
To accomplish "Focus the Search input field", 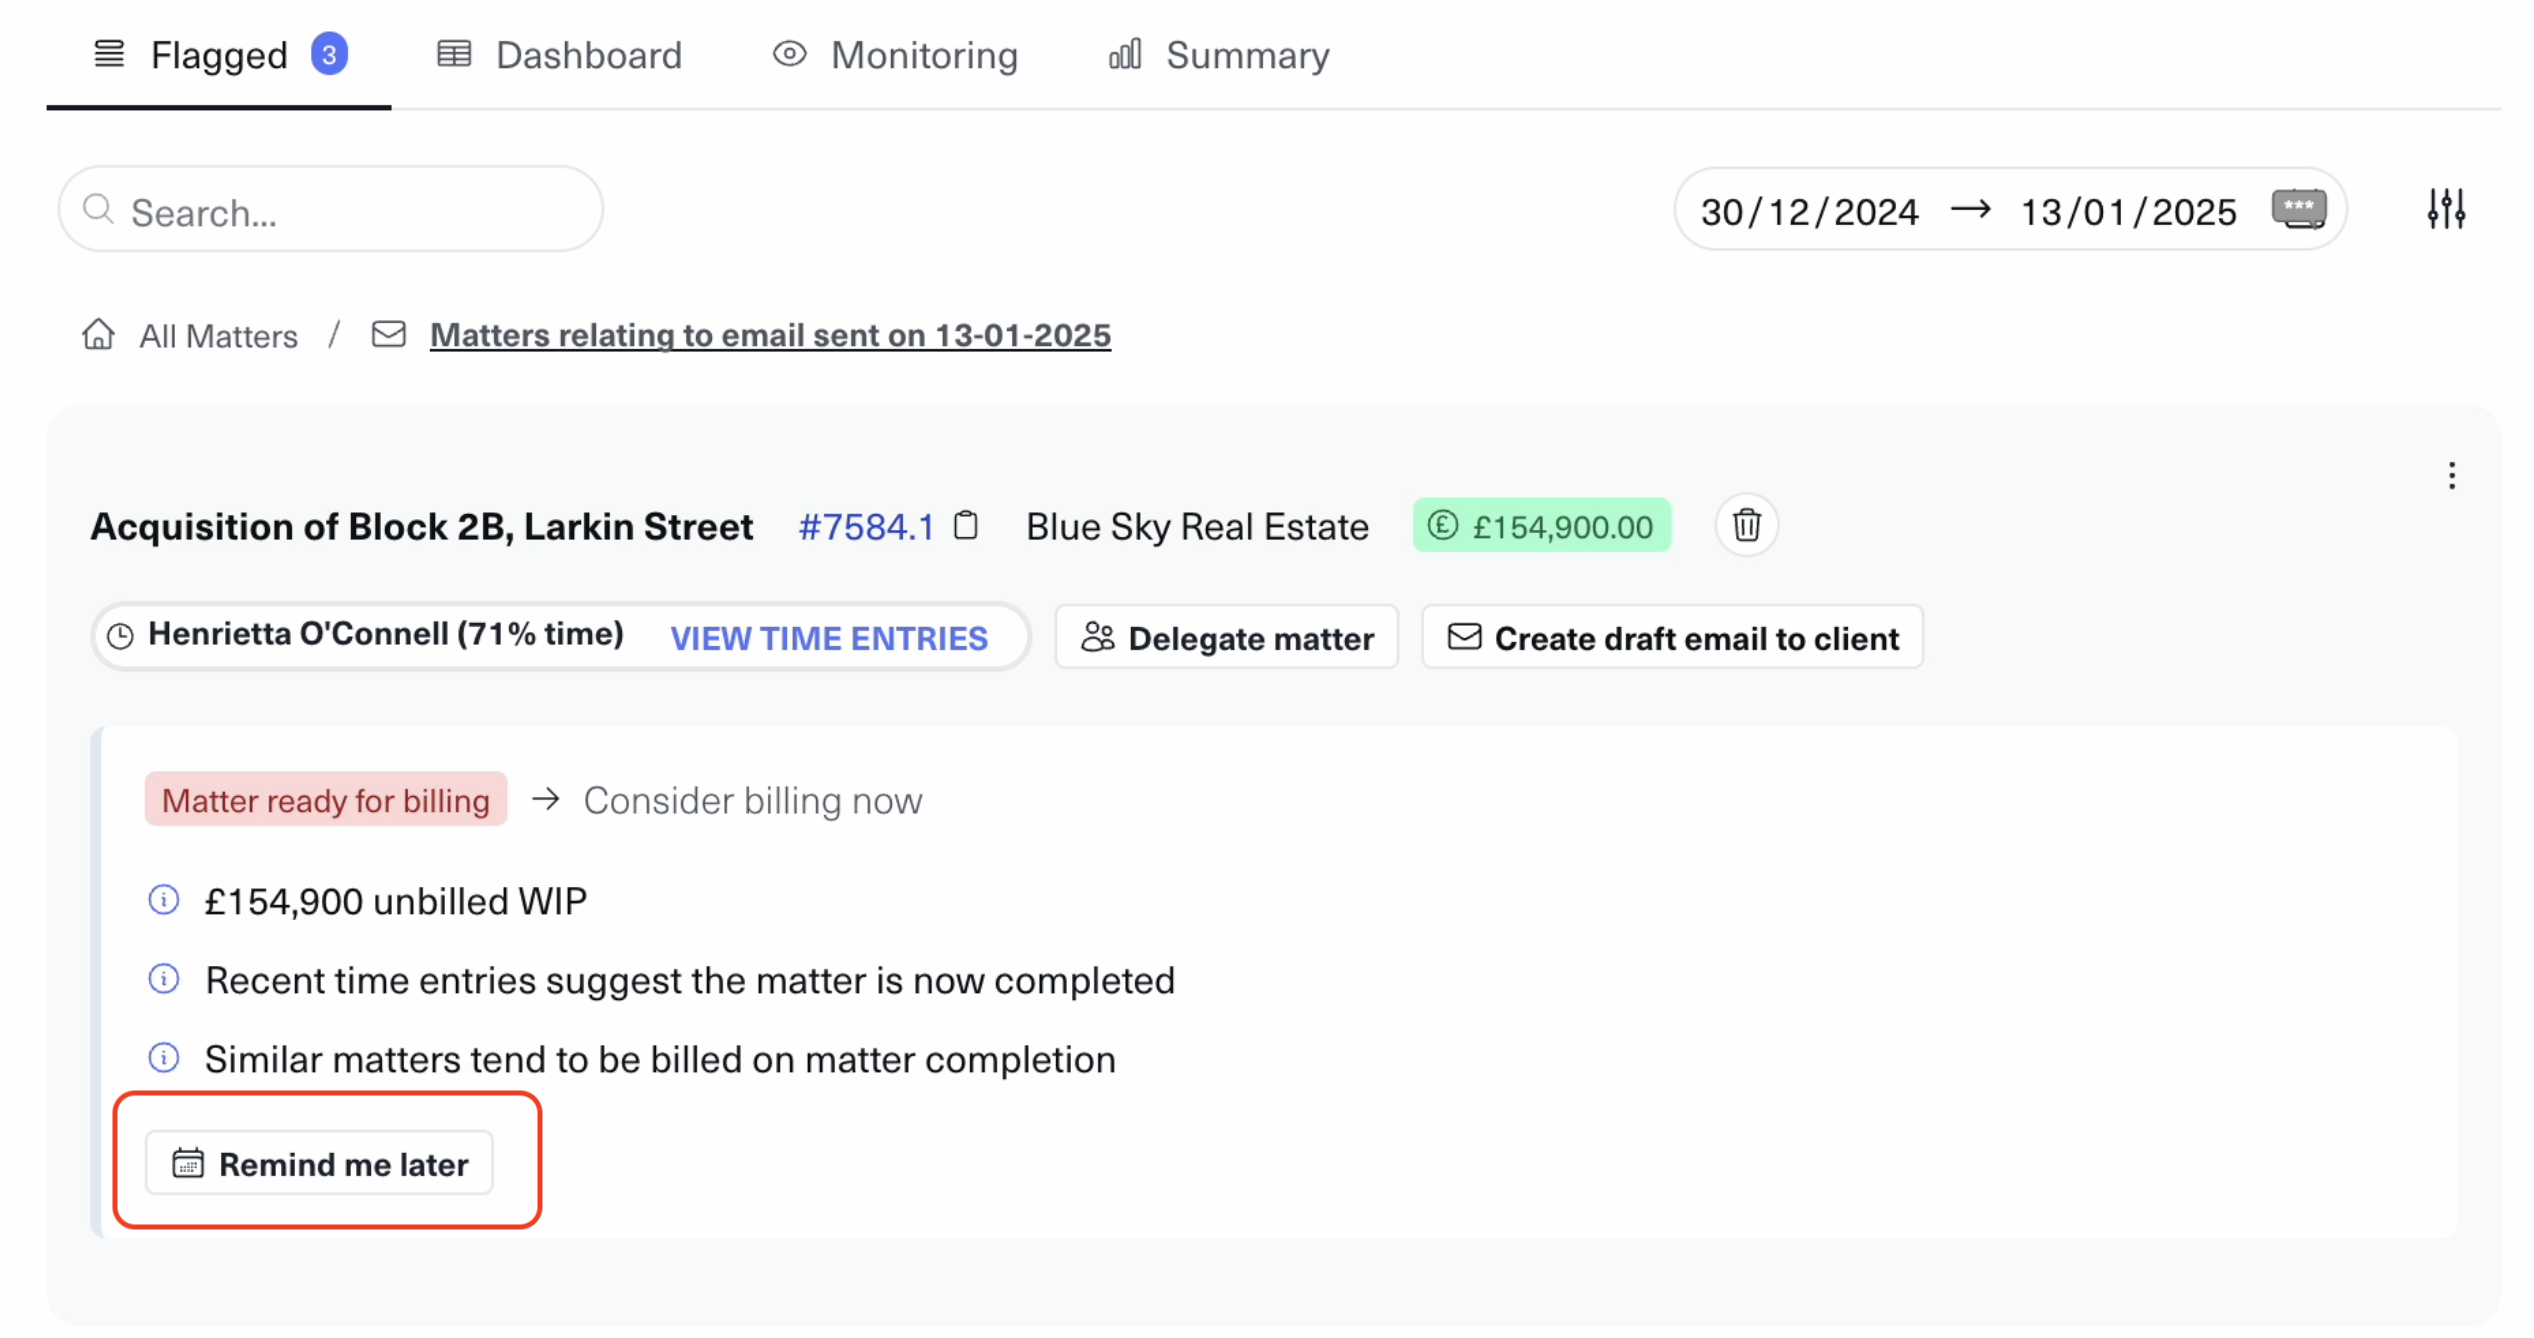I will click(340, 212).
